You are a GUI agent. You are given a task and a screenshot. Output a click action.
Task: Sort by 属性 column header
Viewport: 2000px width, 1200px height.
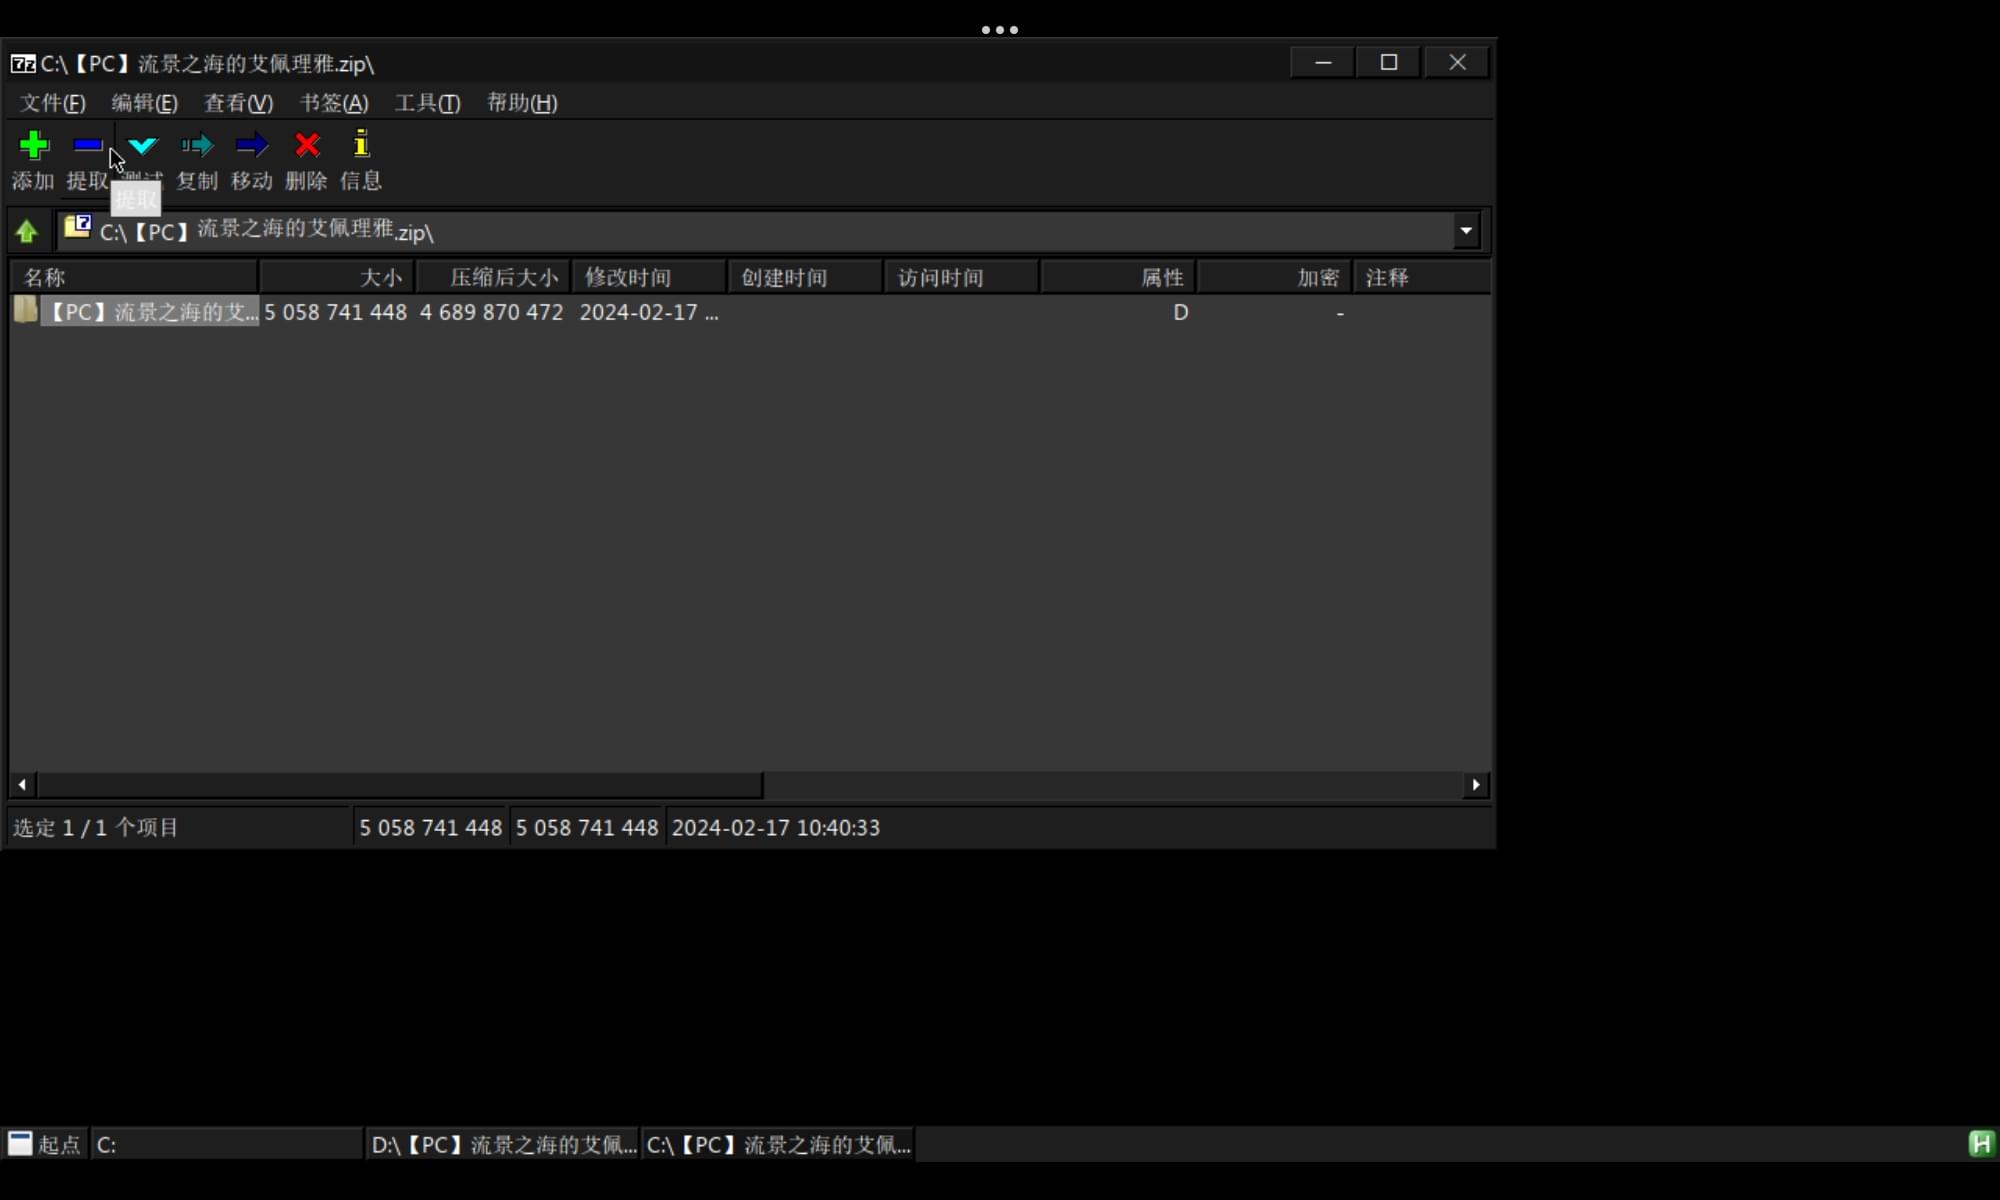pos(1118,277)
